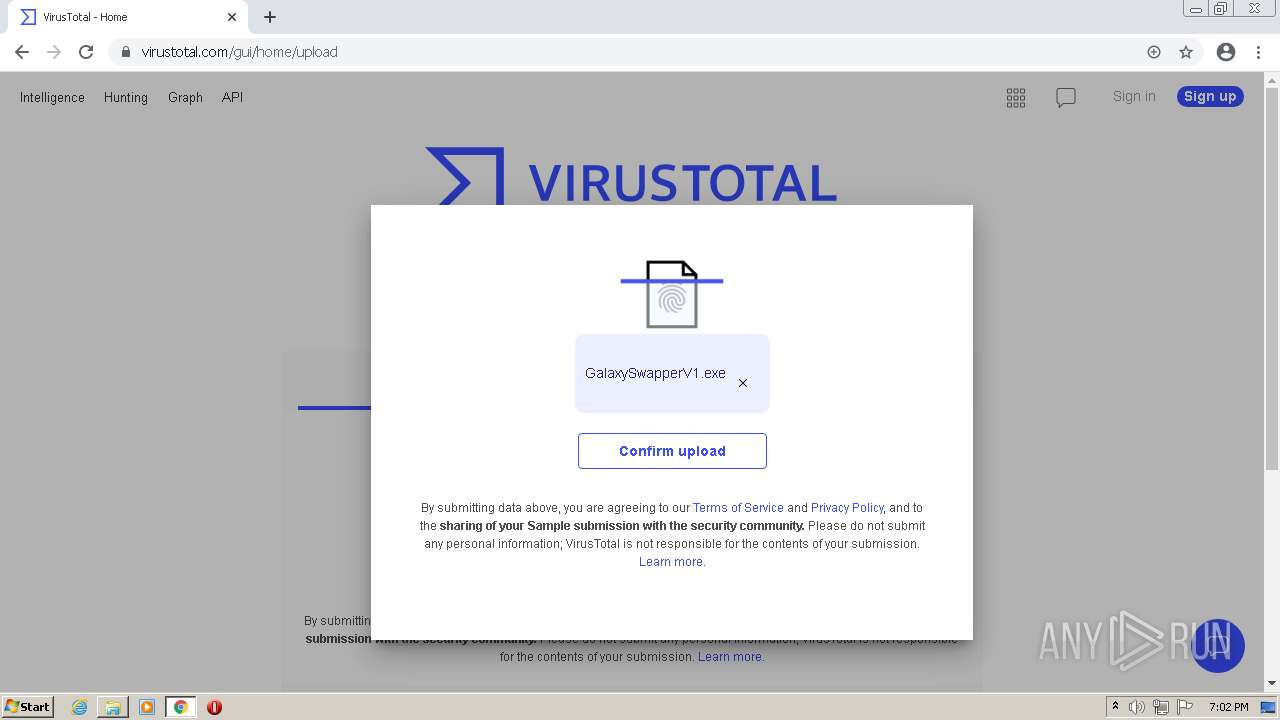The height and width of the screenshot is (720, 1280).
Task: Open Learn more link in the dialog
Action: [671, 562]
